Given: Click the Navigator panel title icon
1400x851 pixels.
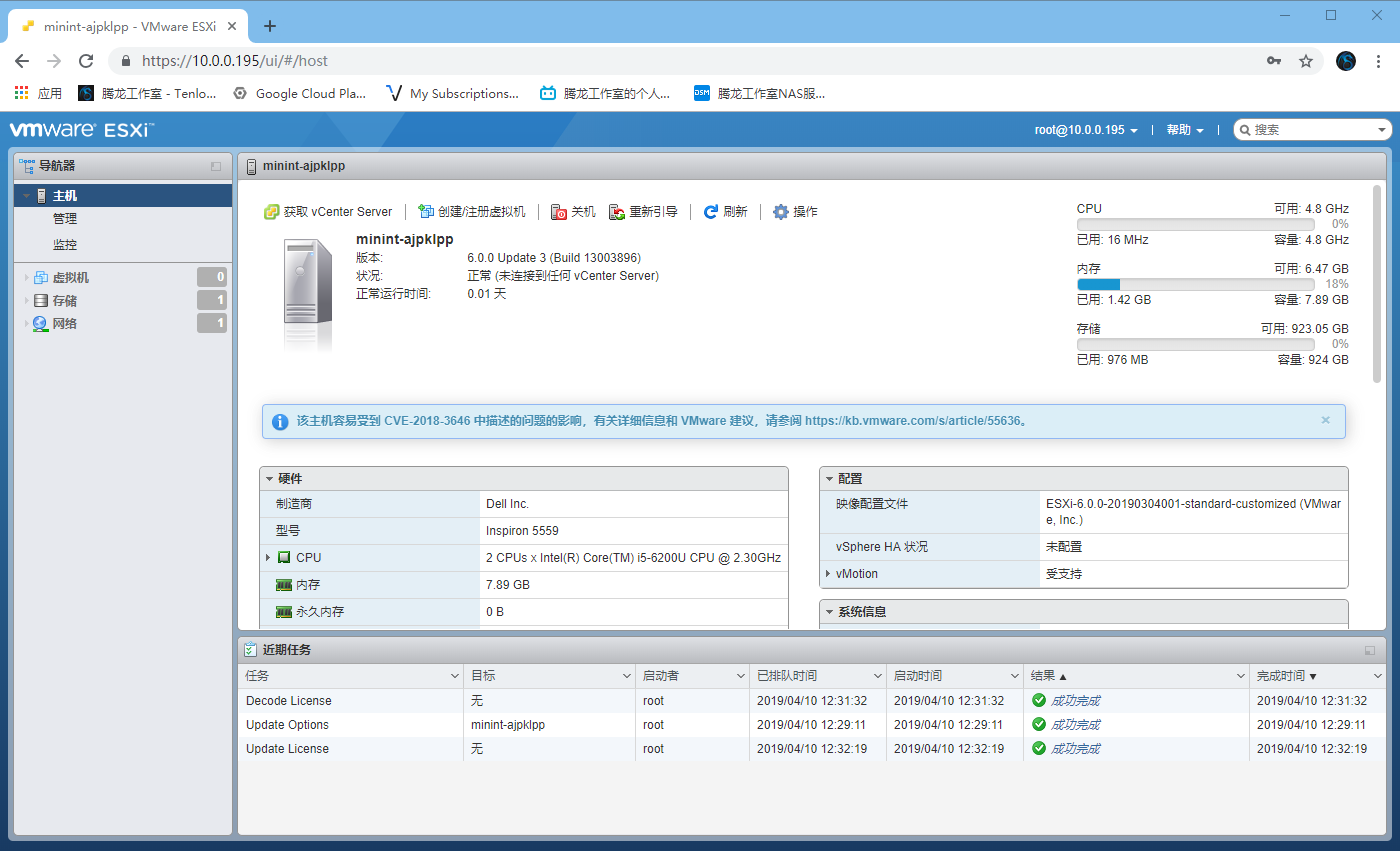Looking at the screenshot, I should point(27,166).
